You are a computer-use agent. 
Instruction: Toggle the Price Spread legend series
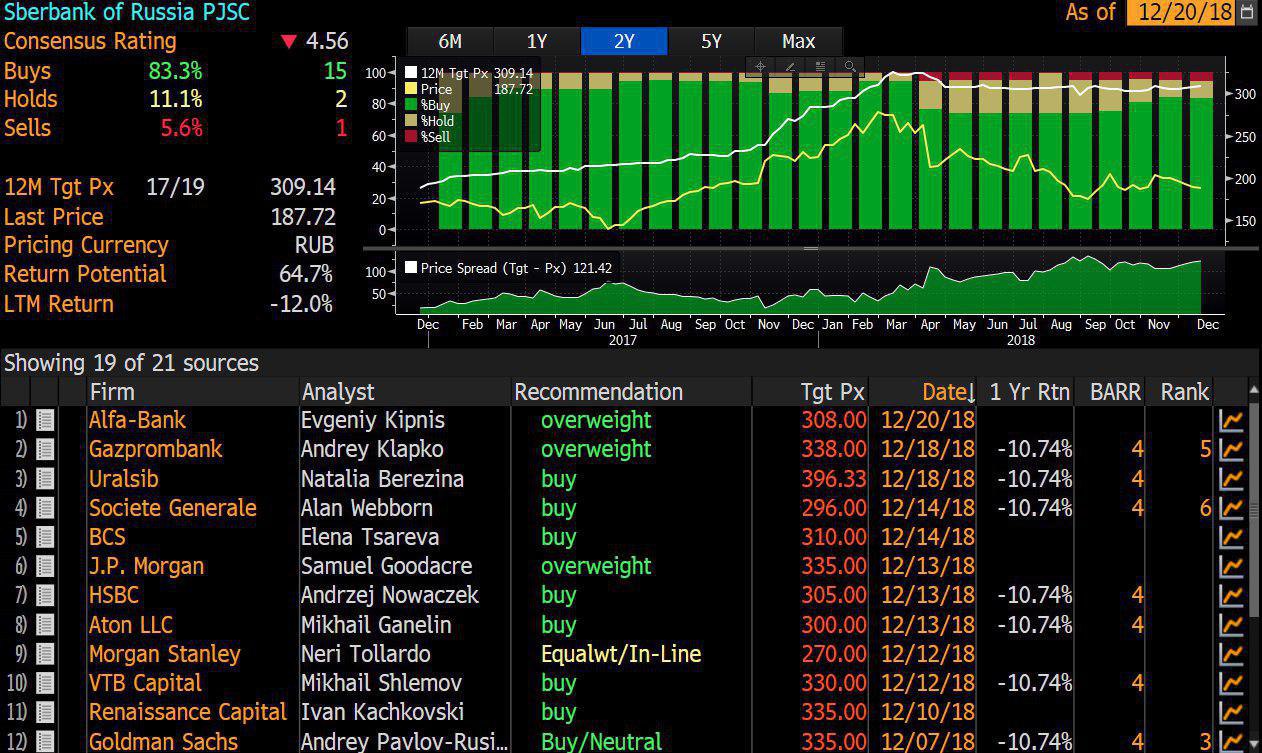(x=508, y=268)
